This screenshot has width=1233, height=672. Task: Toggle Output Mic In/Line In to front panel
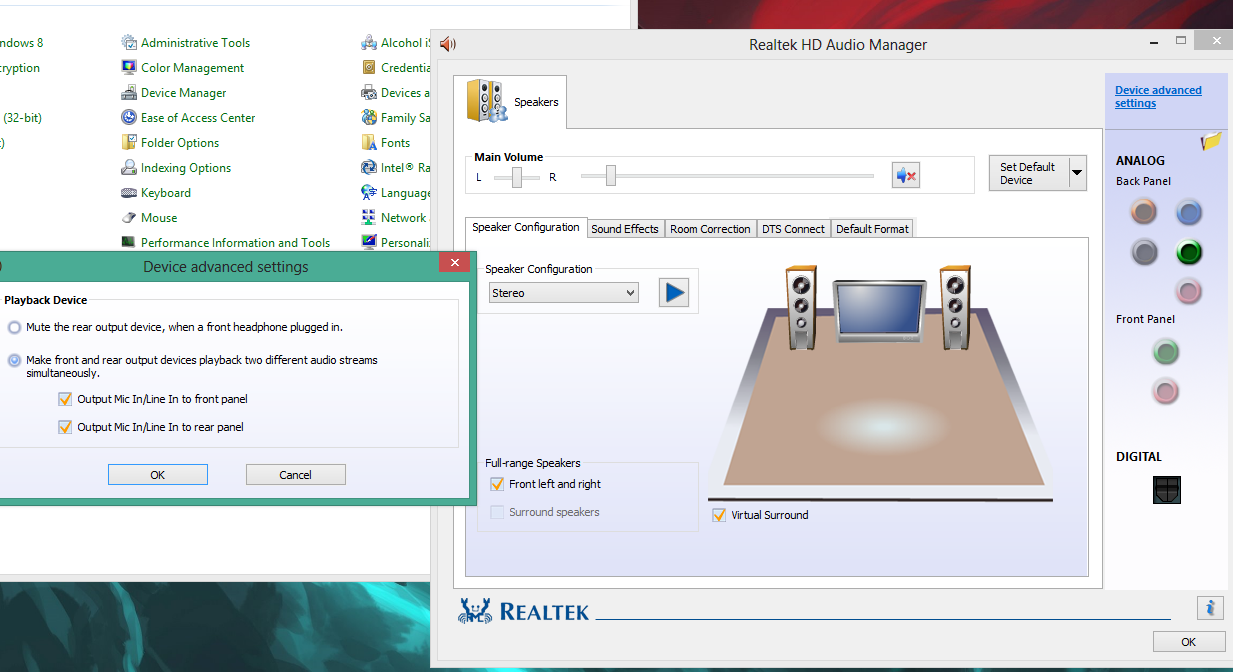(x=66, y=399)
